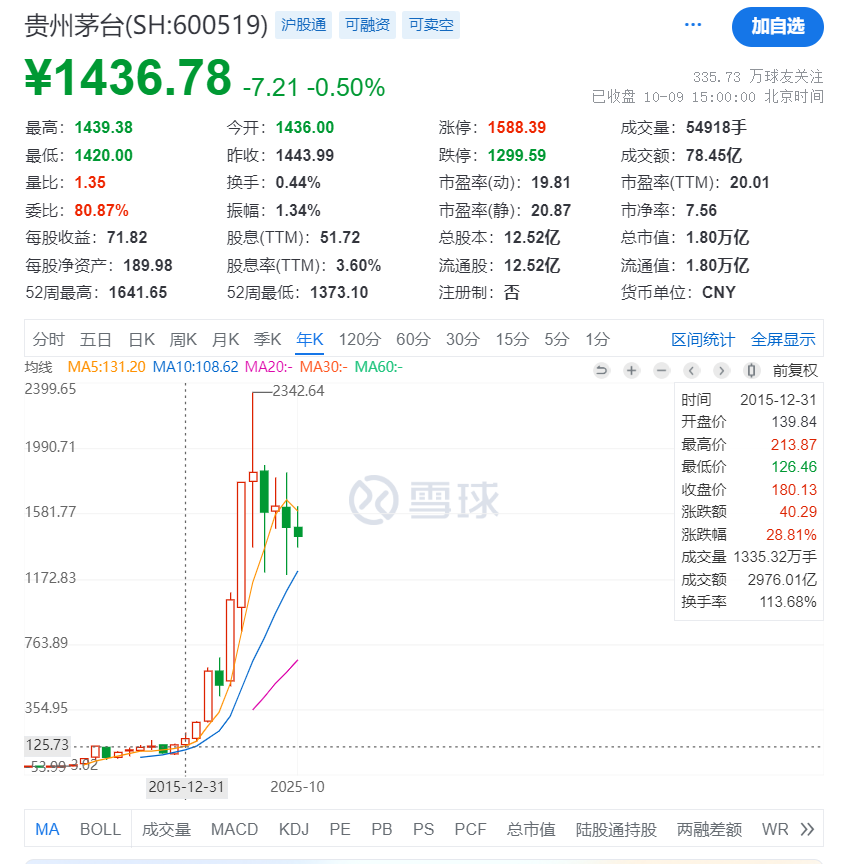Click the 加自选 button
Image resolution: width=844 pixels, height=864 pixels.
click(x=777, y=26)
